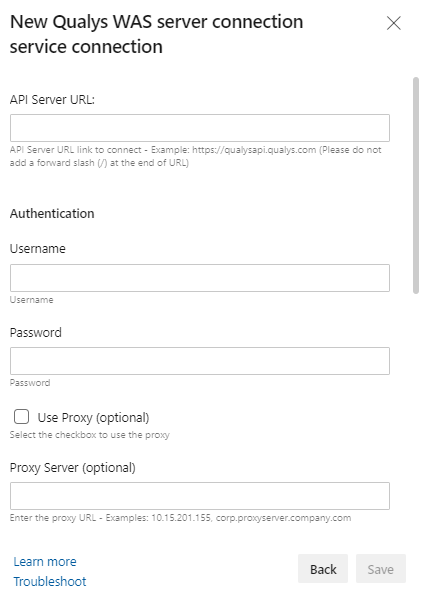423x592 pixels.
Task: Click the vertical scrollbar thumb
Action: (x=416, y=185)
